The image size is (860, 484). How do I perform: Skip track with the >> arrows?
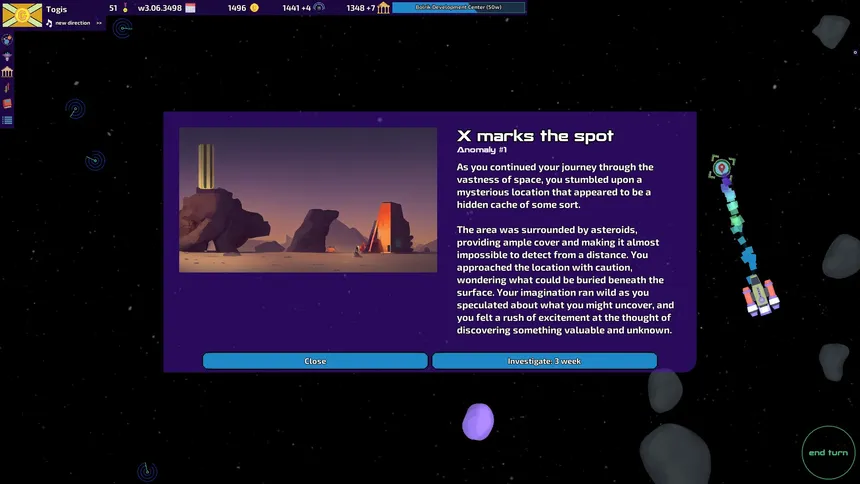(99, 23)
